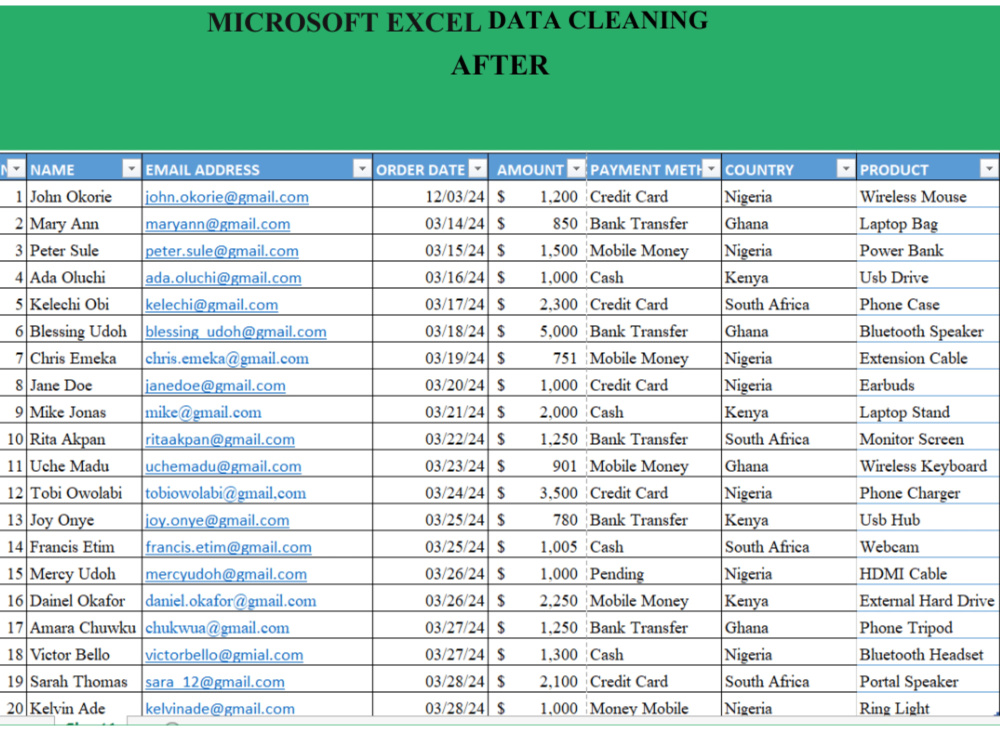
Task: Select the EMAIL ADDRESS header cell
Action: (257, 169)
